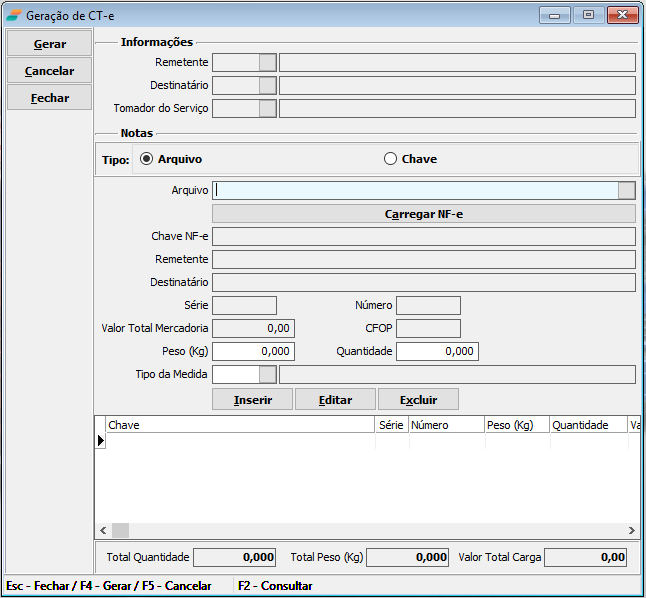Click the lookup button beside Remetente field
The height and width of the screenshot is (598, 646).
[267, 62]
